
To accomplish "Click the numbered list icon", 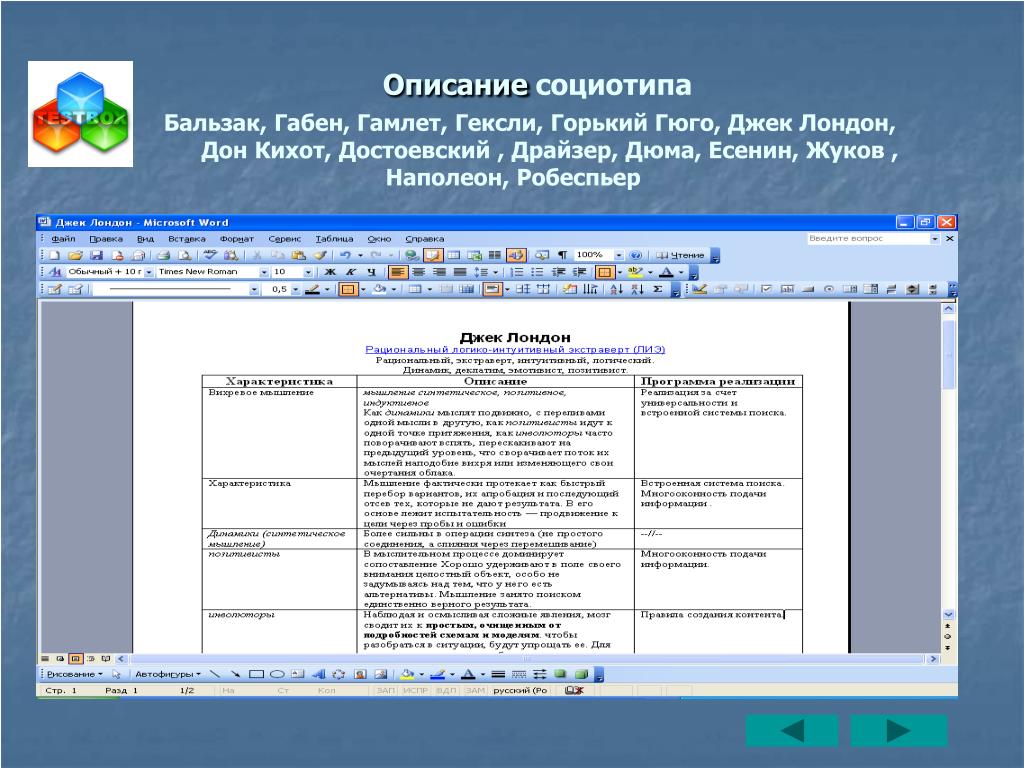I will (x=517, y=272).
